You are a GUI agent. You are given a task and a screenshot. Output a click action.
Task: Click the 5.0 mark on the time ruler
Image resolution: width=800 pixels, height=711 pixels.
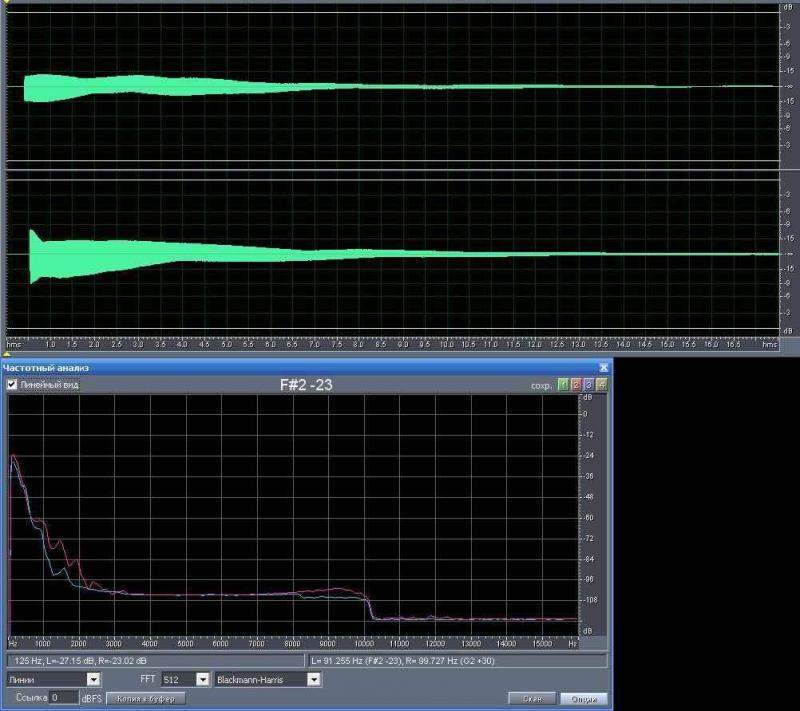[x=226, y=344]
